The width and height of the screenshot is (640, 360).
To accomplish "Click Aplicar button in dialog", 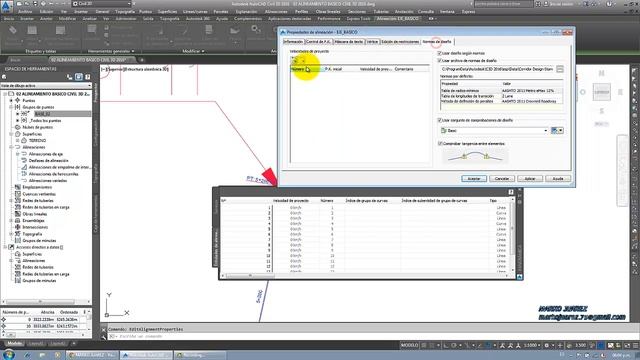I will [x=529, y=178].
